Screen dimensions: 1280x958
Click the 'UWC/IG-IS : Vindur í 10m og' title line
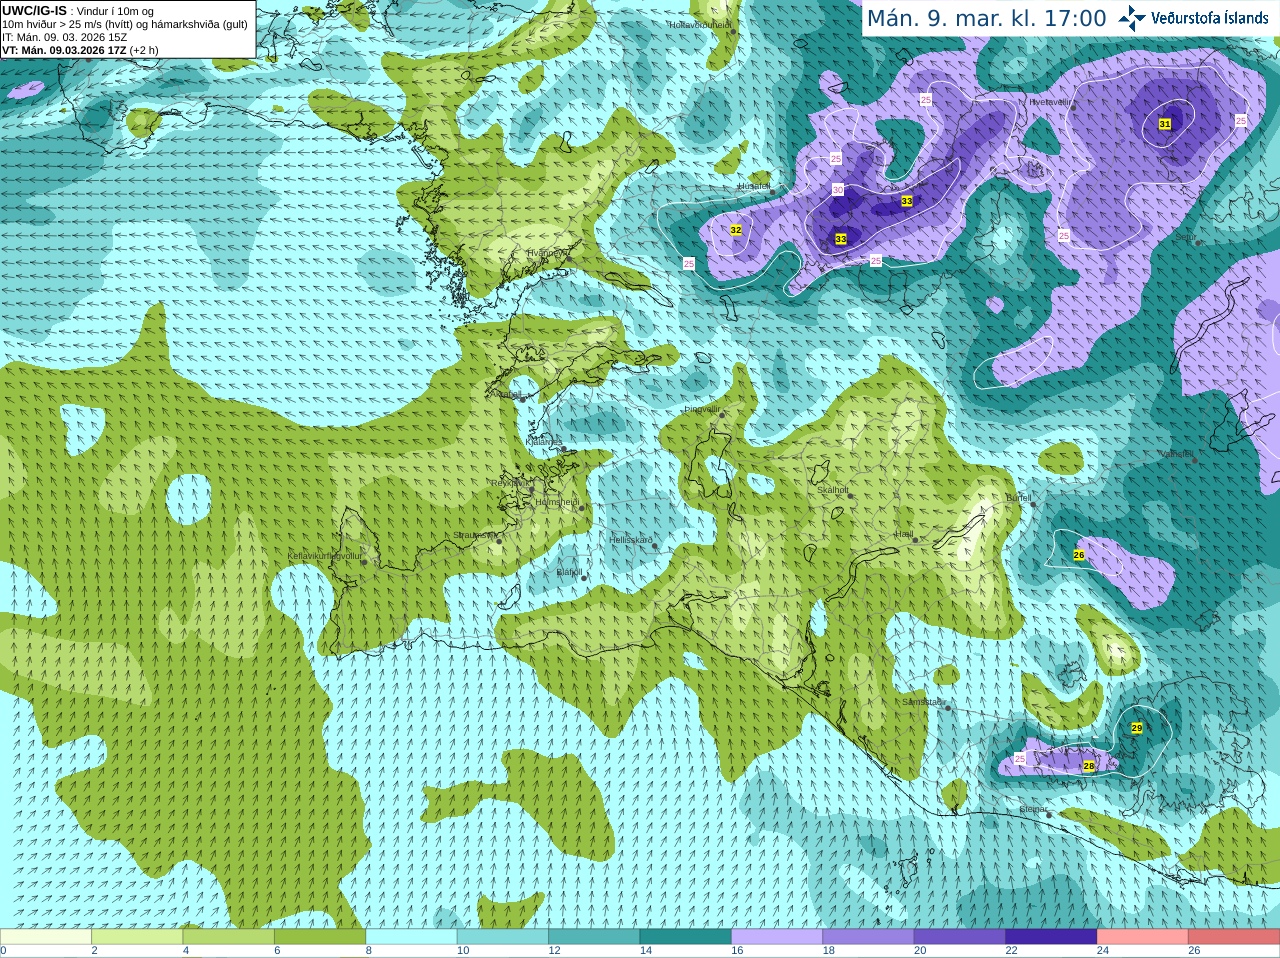click(78, 11)
